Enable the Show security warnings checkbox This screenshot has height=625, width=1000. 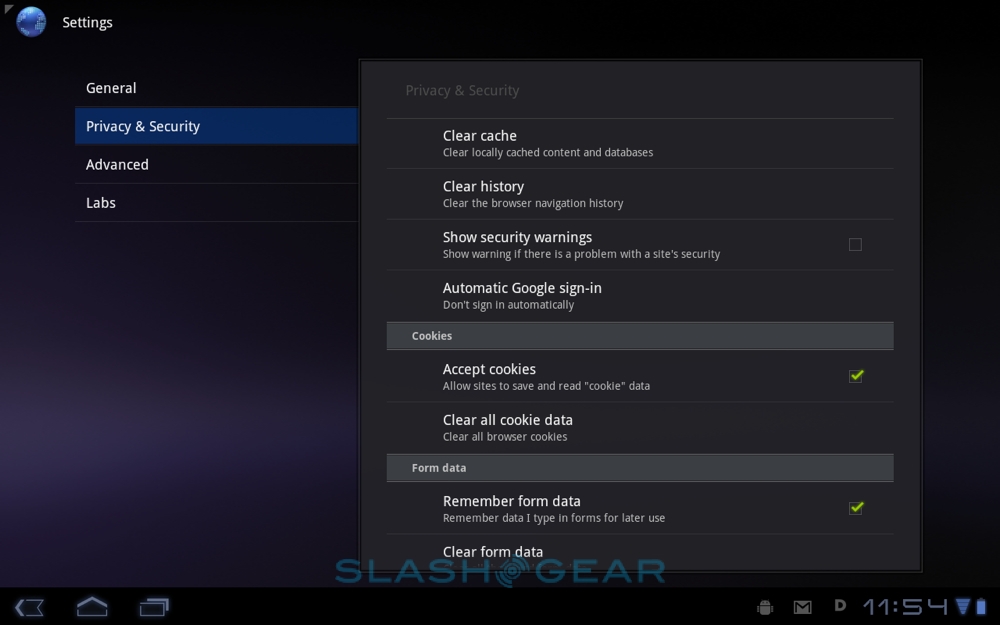[x=855, y=244]
